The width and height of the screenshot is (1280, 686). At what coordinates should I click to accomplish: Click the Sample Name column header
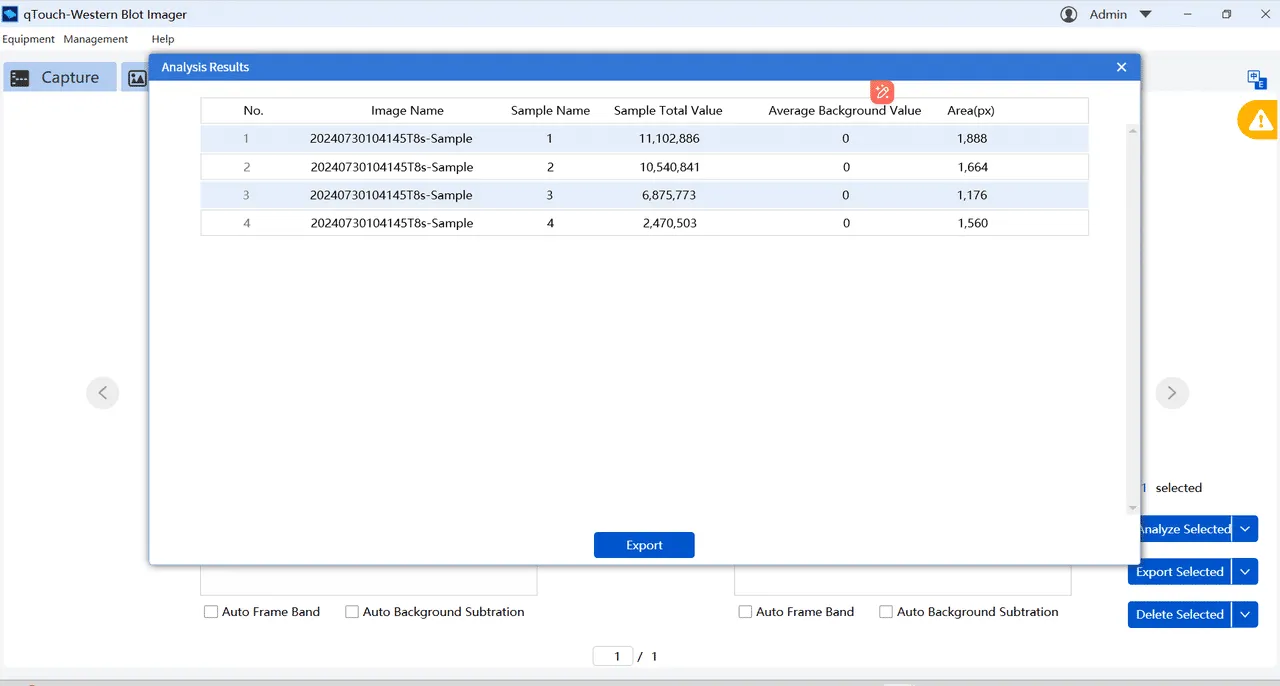[x=550, y=111]
